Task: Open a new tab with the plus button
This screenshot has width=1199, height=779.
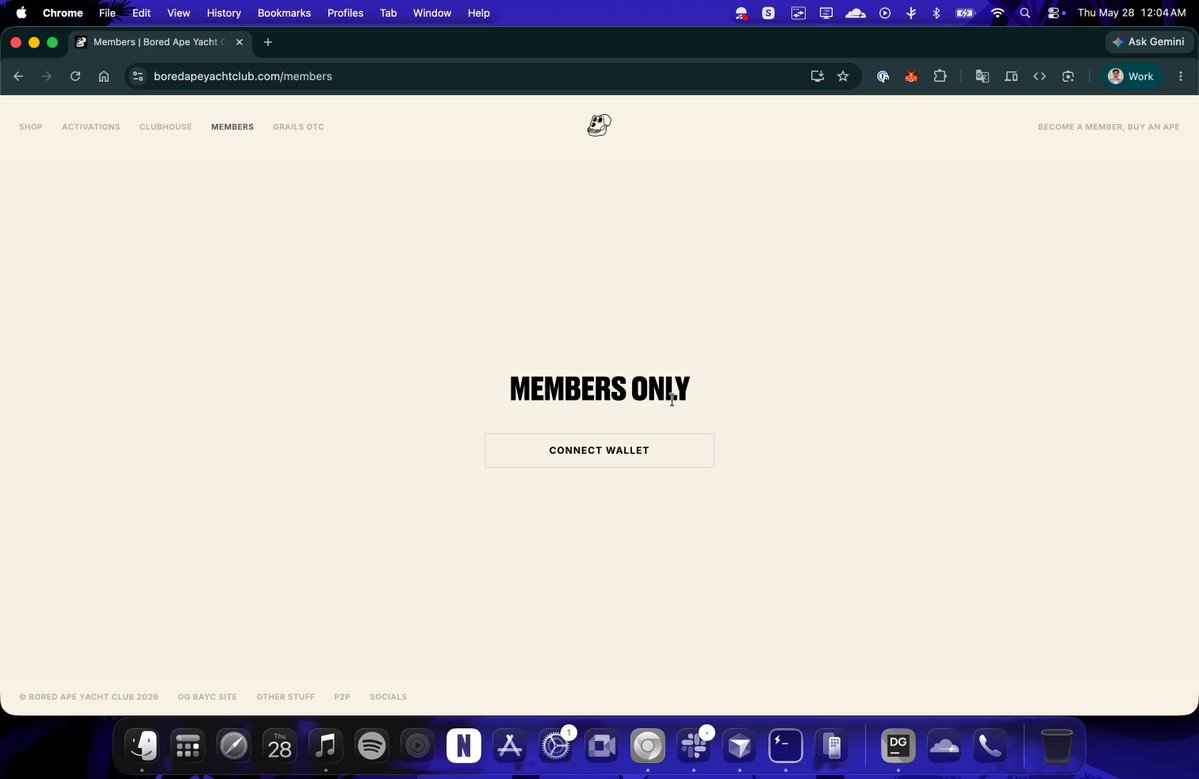Action: (268, 42)
